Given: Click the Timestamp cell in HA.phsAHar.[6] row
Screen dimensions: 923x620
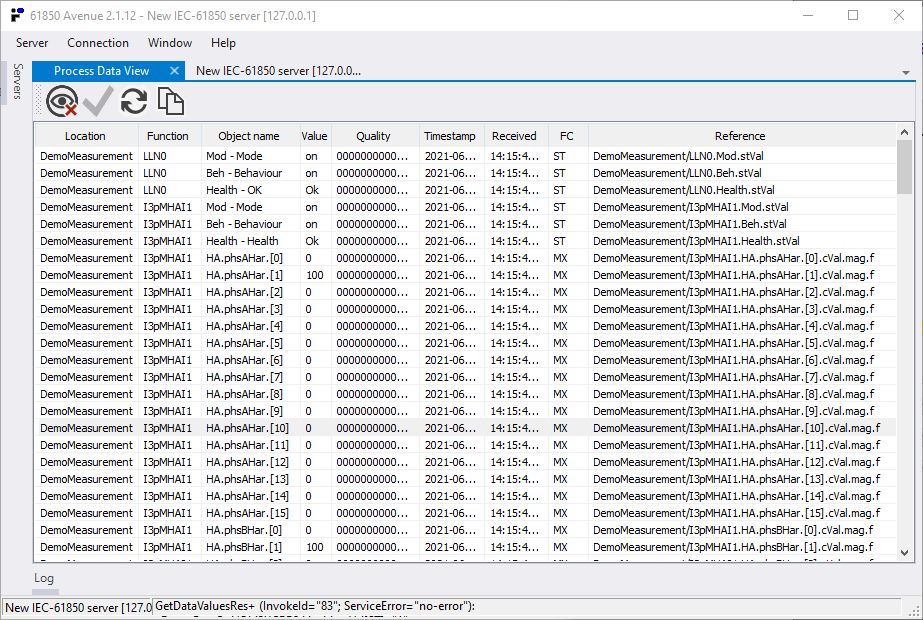Looking at the screenshot, I should (x=450, y=360).
